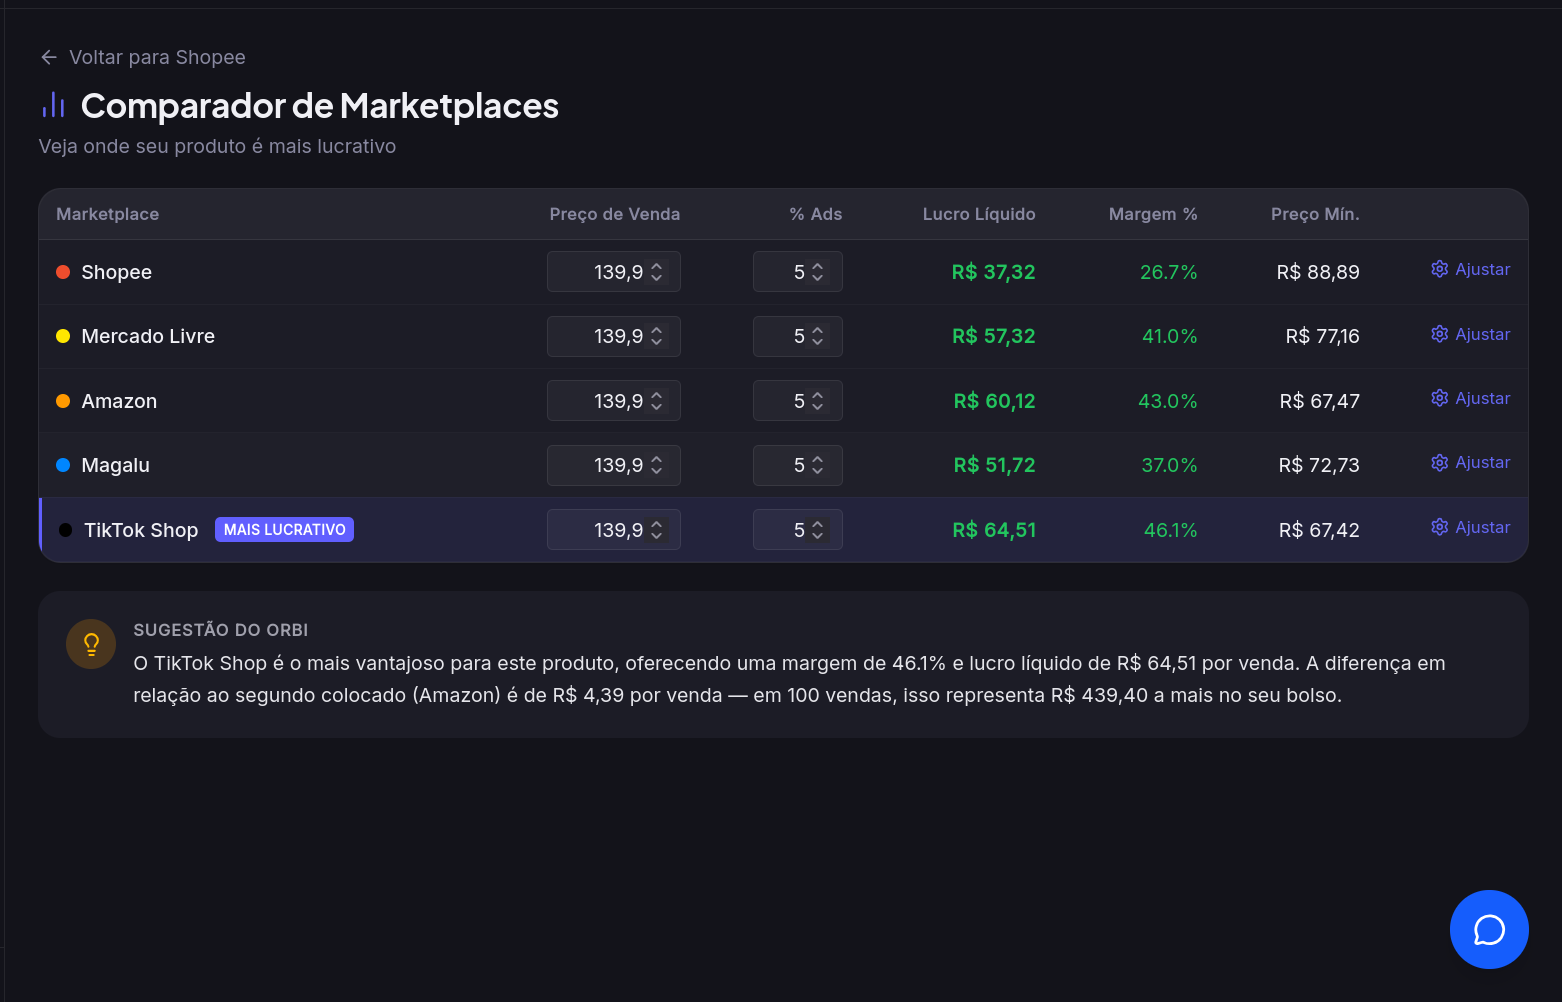Click the 43.0% margin value
This screenshot has height=1002, width=1562.
tap(1167, 401)
